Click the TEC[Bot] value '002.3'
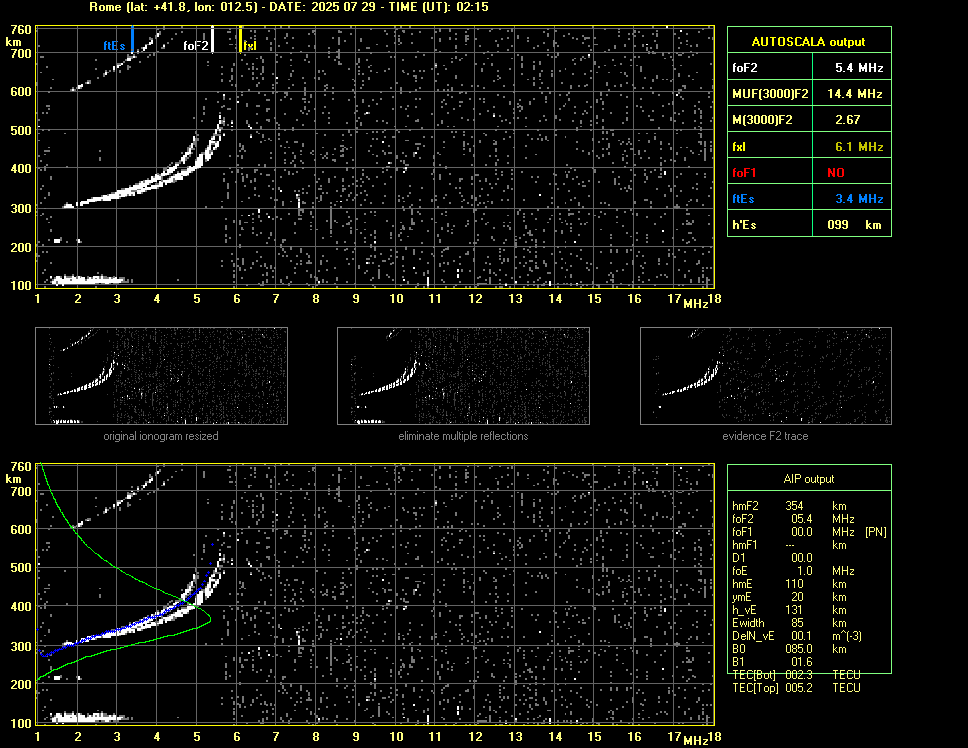Screen dimensions: 968x748 click(799, 675)
